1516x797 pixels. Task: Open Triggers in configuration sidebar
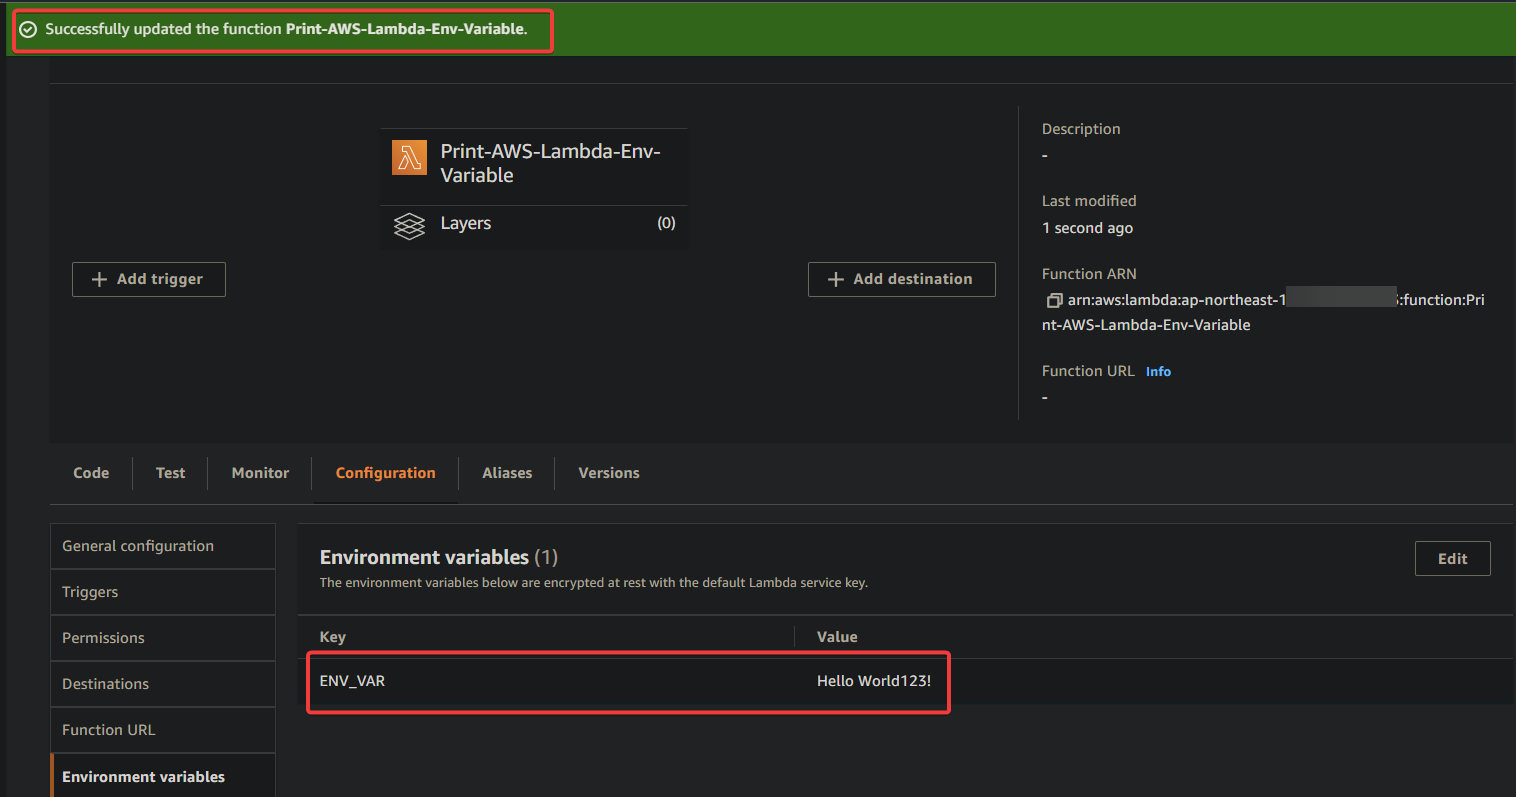[163, 592]
